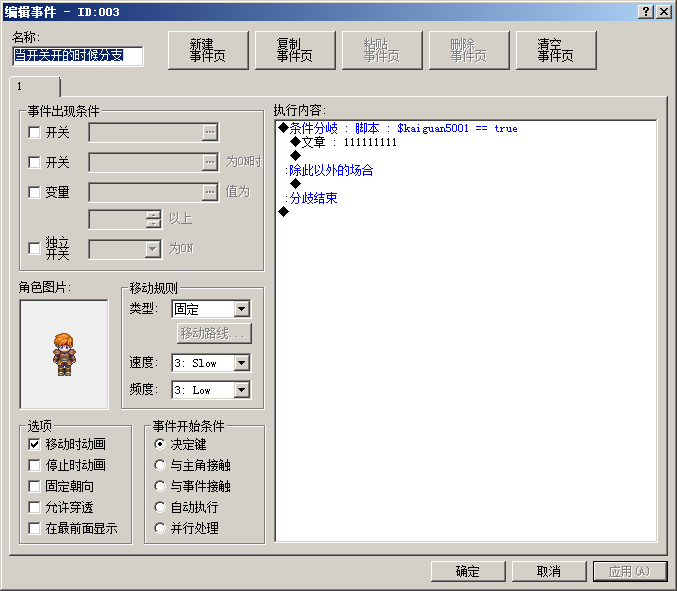Click the variable value spinner arrows
This screenshot has height=591, width=677.
click(153, 219)
